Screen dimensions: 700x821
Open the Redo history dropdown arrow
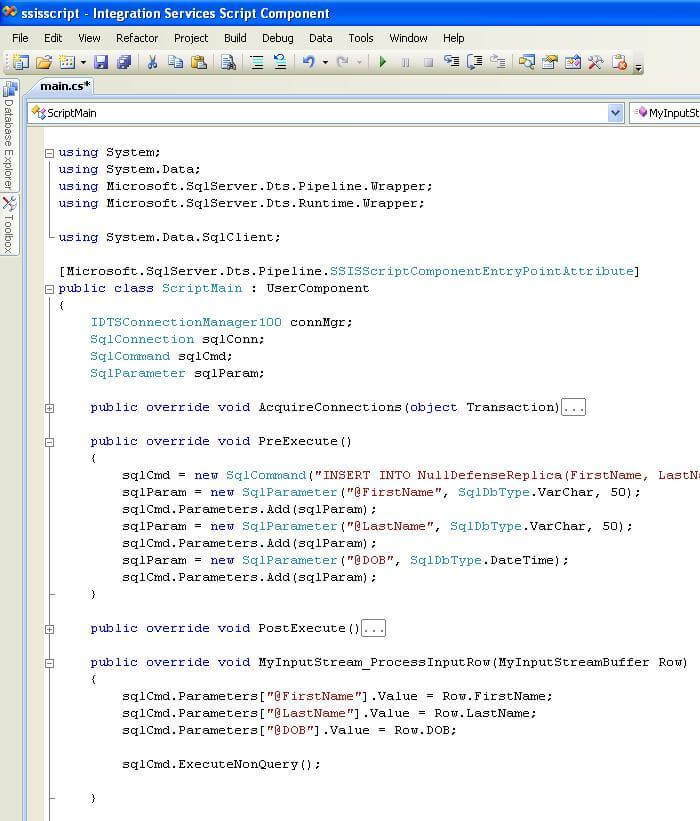coord(359,62)
